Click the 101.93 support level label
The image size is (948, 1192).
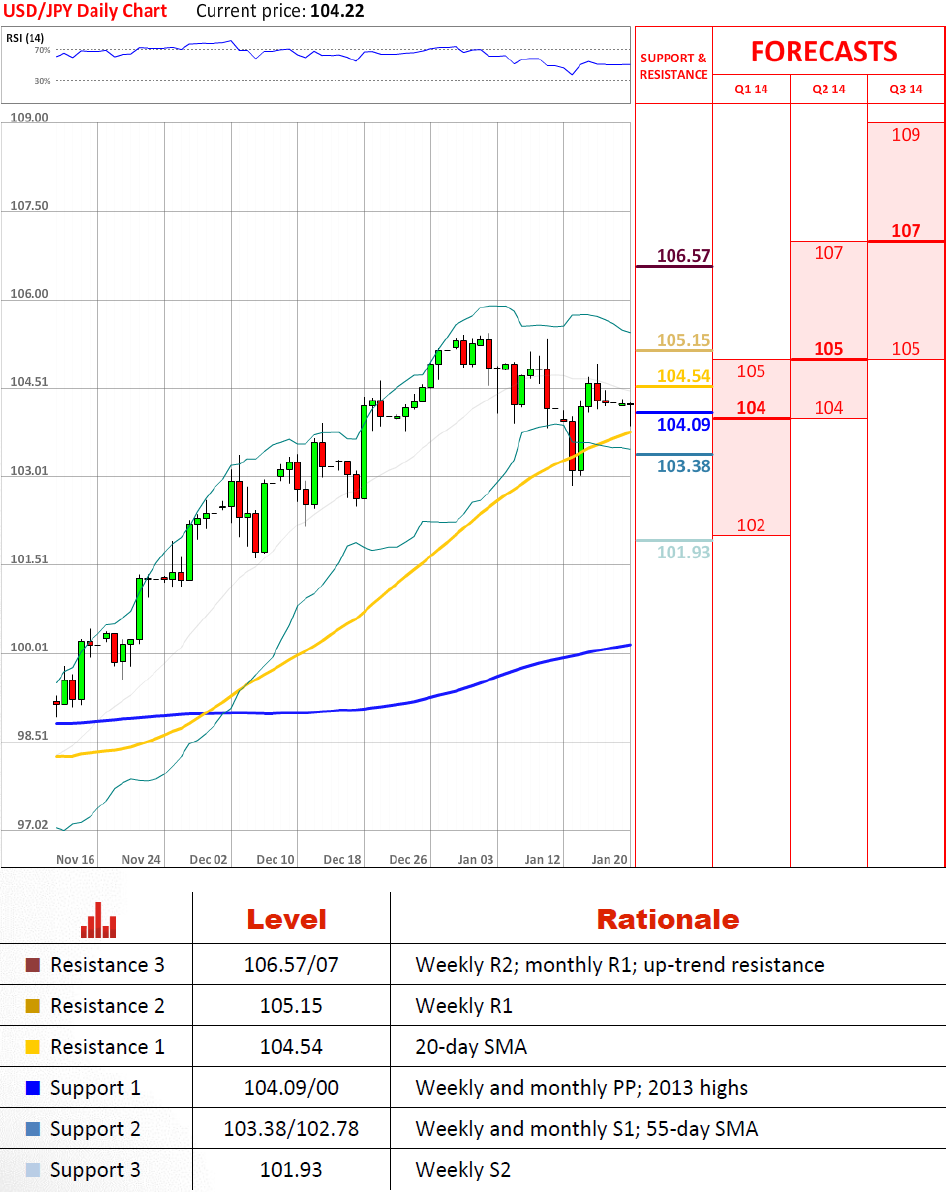pyautogui.click(x=683, y=552)
